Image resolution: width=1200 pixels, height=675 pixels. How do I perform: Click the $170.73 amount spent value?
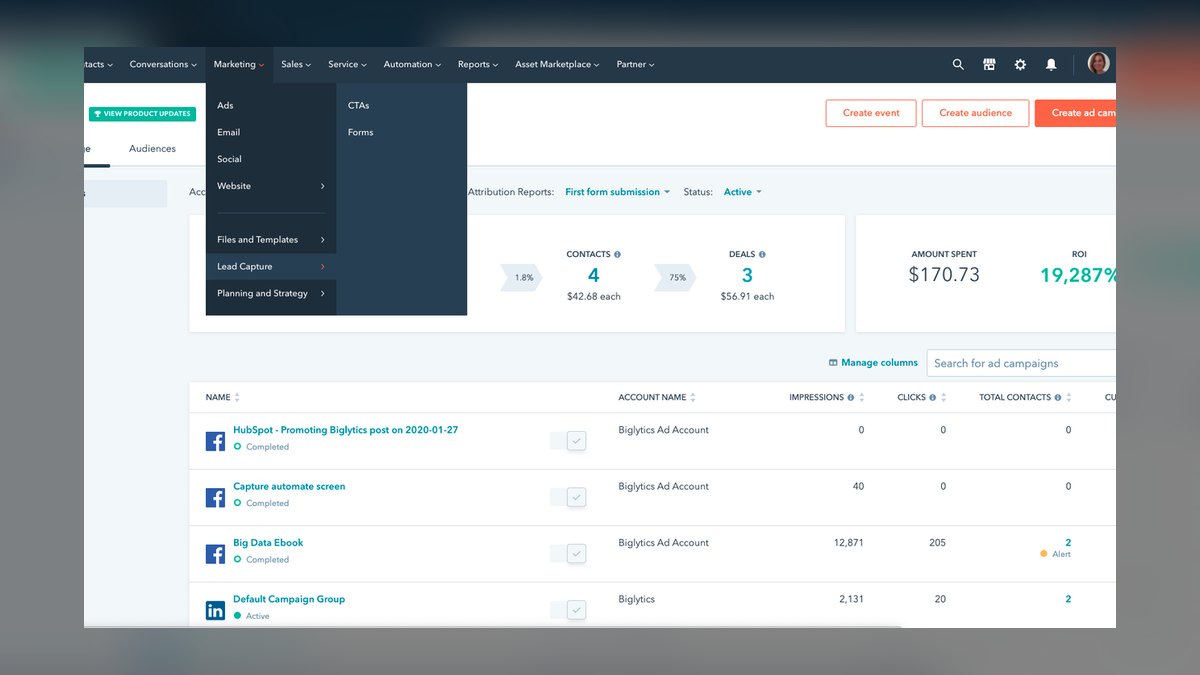point(944,275)
